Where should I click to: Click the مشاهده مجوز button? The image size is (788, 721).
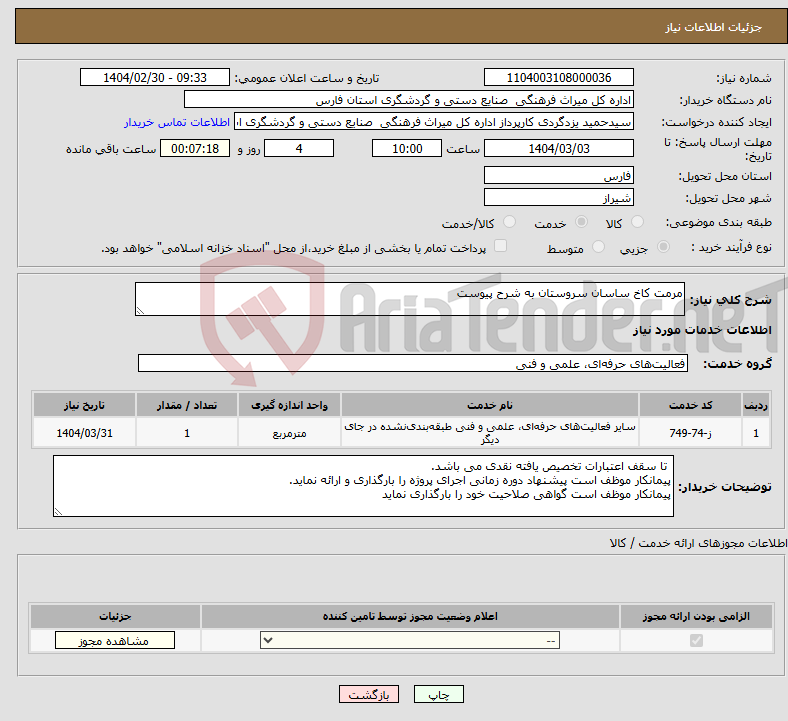(115, 641)
